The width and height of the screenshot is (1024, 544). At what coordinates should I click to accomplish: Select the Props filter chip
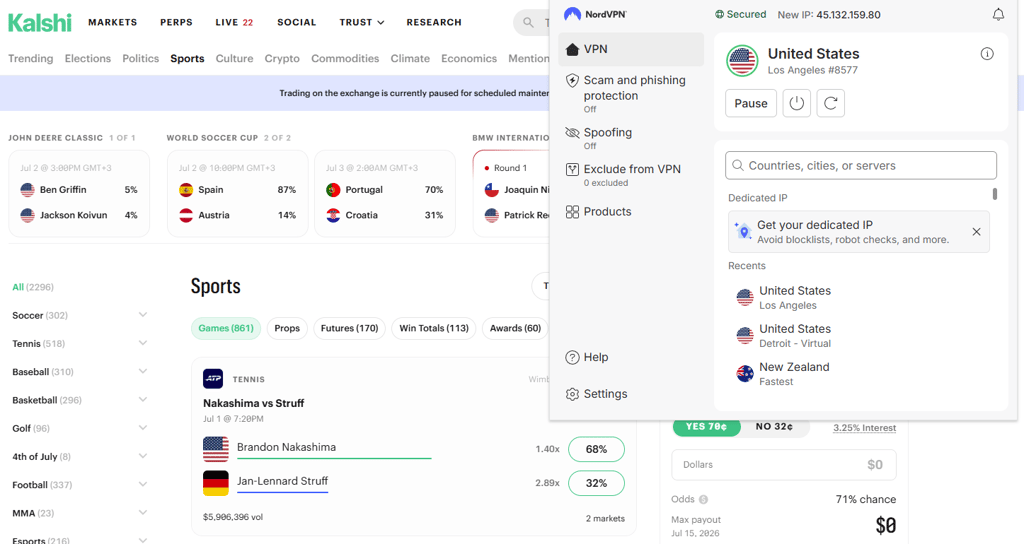coord(287,328)
